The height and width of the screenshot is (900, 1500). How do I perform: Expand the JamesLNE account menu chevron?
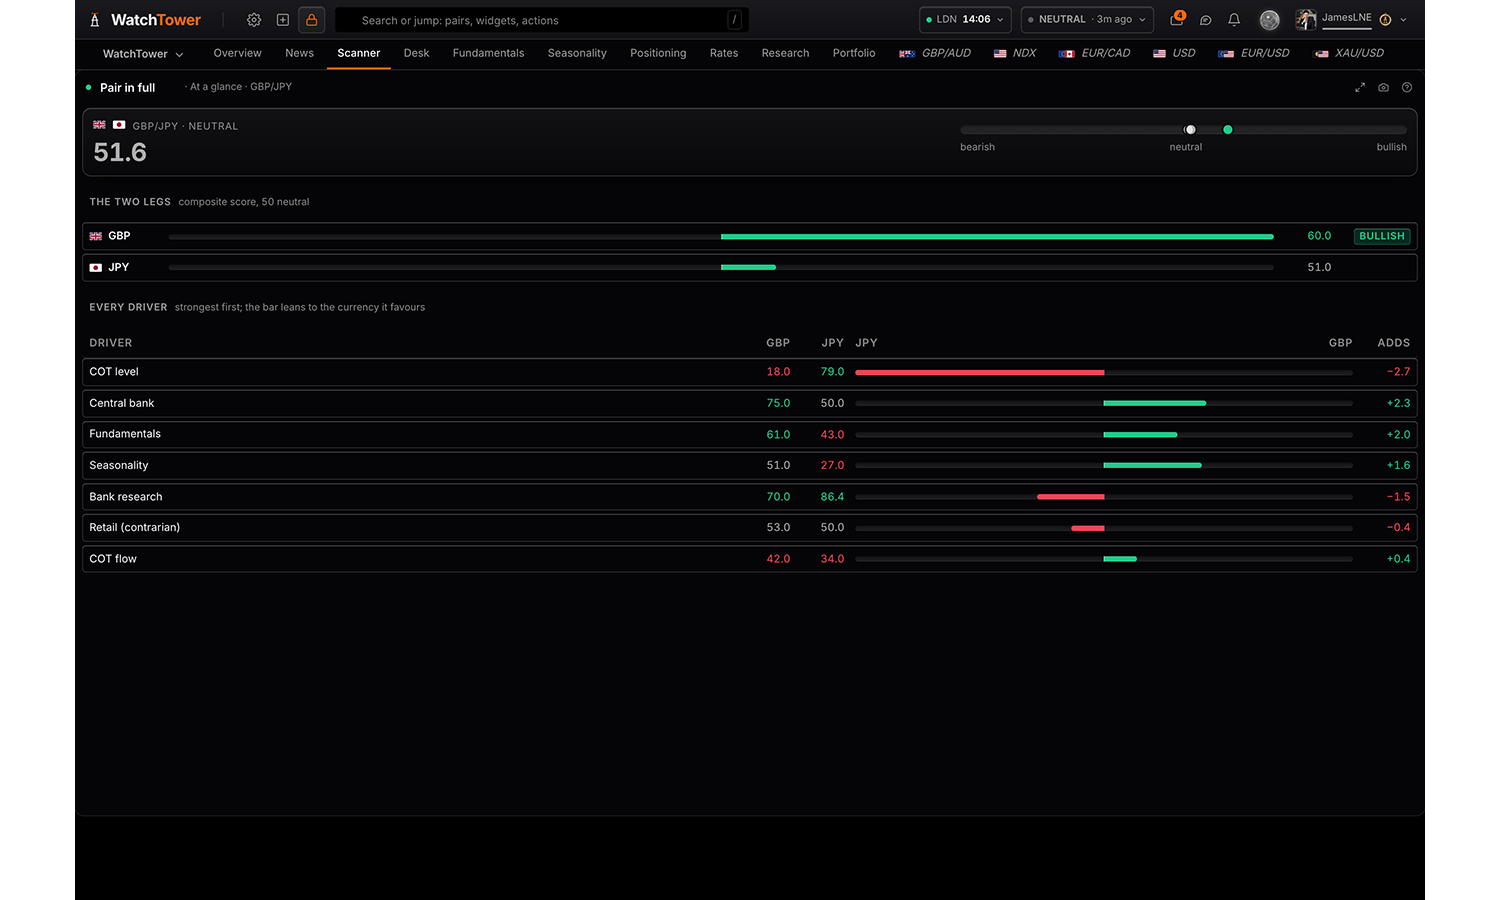pyautogui.click(x=1404, y=20)
